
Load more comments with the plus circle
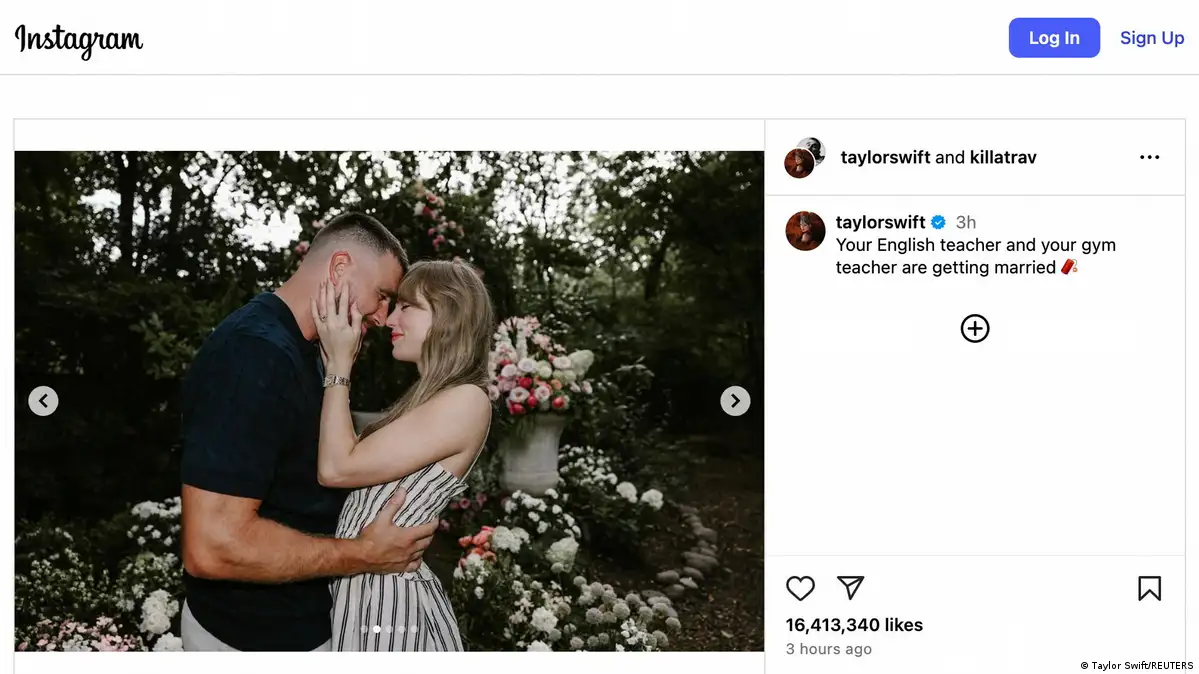[x=975, y=328]
